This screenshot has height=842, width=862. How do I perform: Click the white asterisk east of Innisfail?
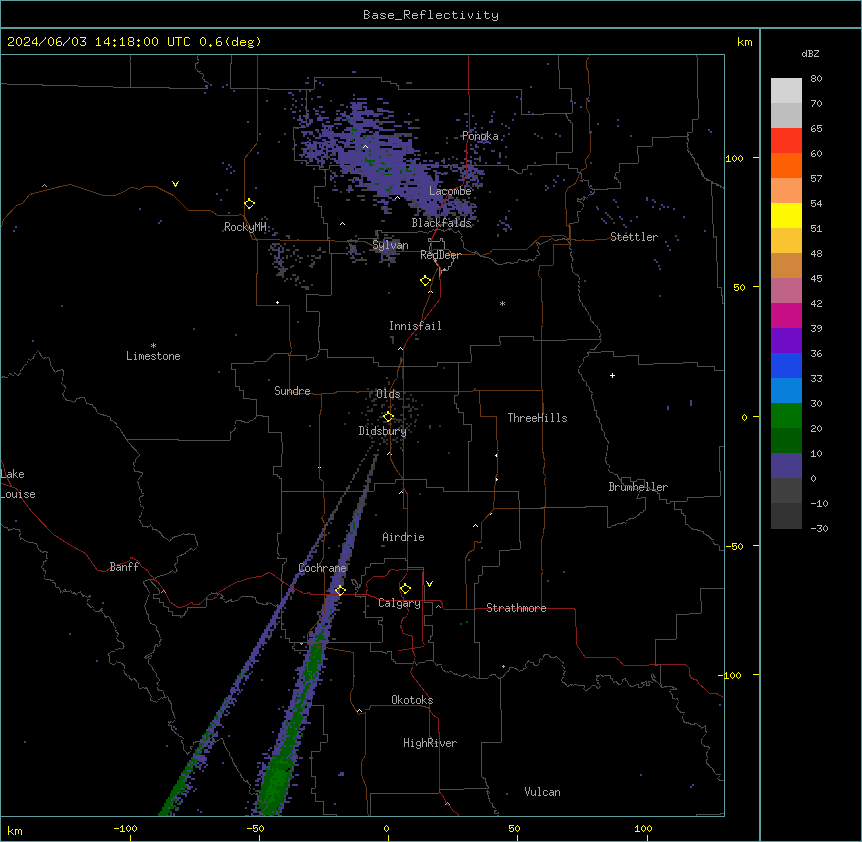(502, 303)
